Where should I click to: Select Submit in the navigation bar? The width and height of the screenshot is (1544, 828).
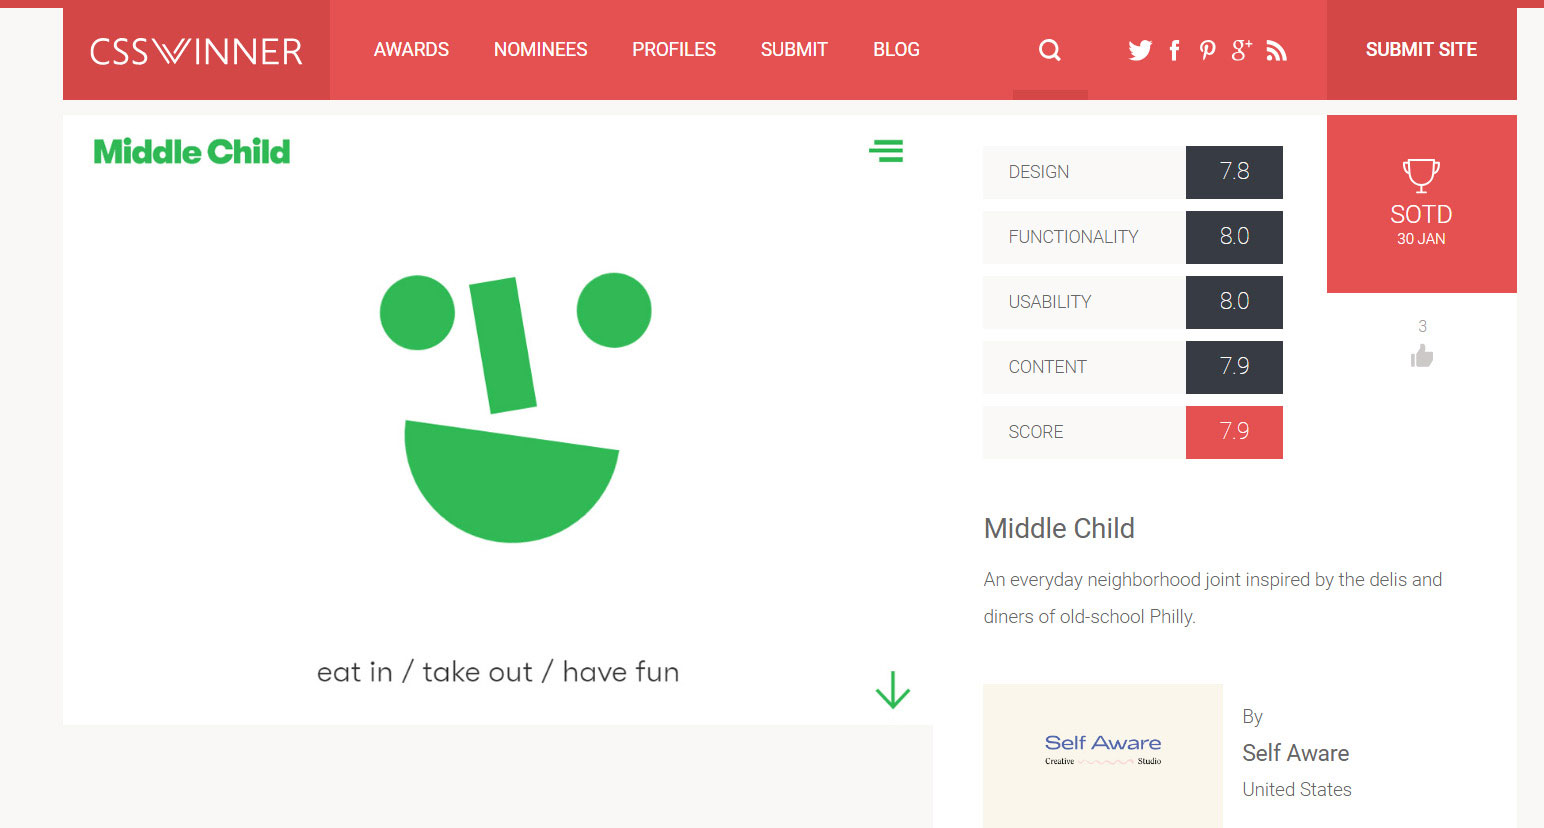pos(794,50)
